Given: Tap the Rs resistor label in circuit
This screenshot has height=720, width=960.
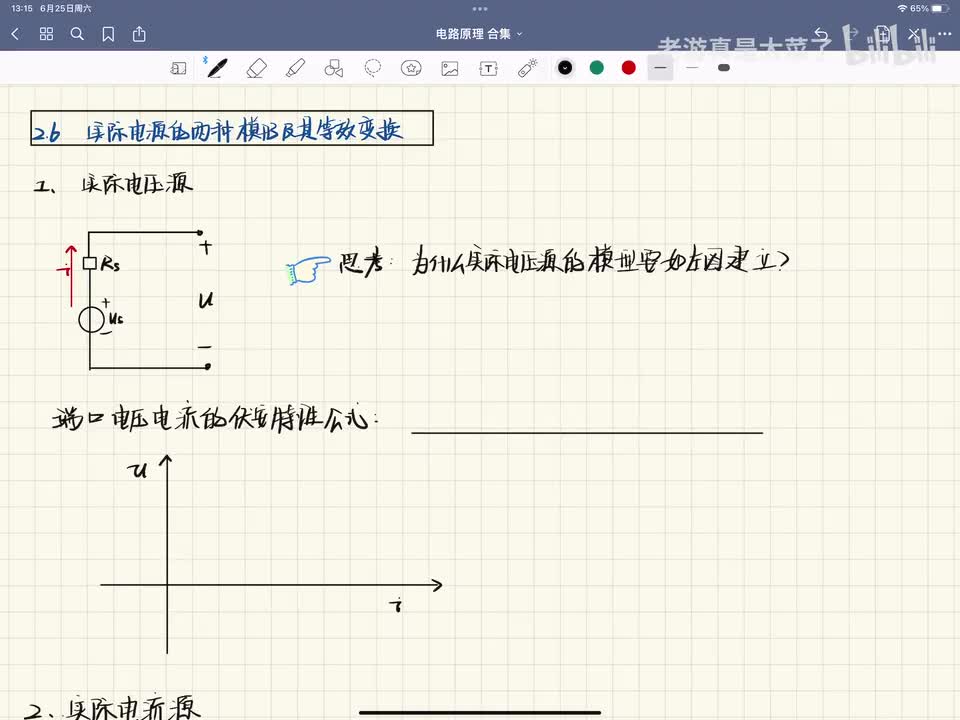Looking at the screenshot, I should [x=110, y=264].
